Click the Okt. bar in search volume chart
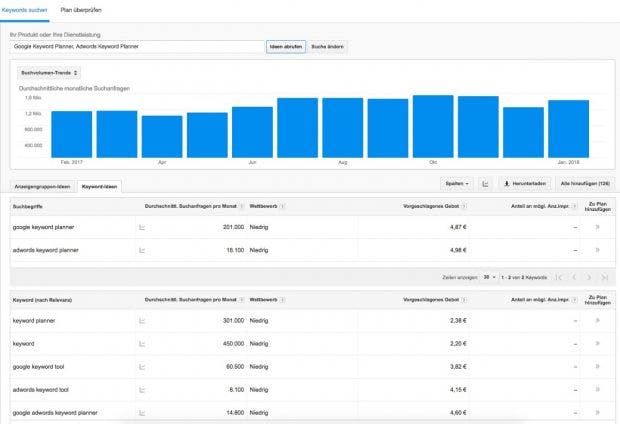The height and width of the screenshot is (424, 620). point(433,127)
